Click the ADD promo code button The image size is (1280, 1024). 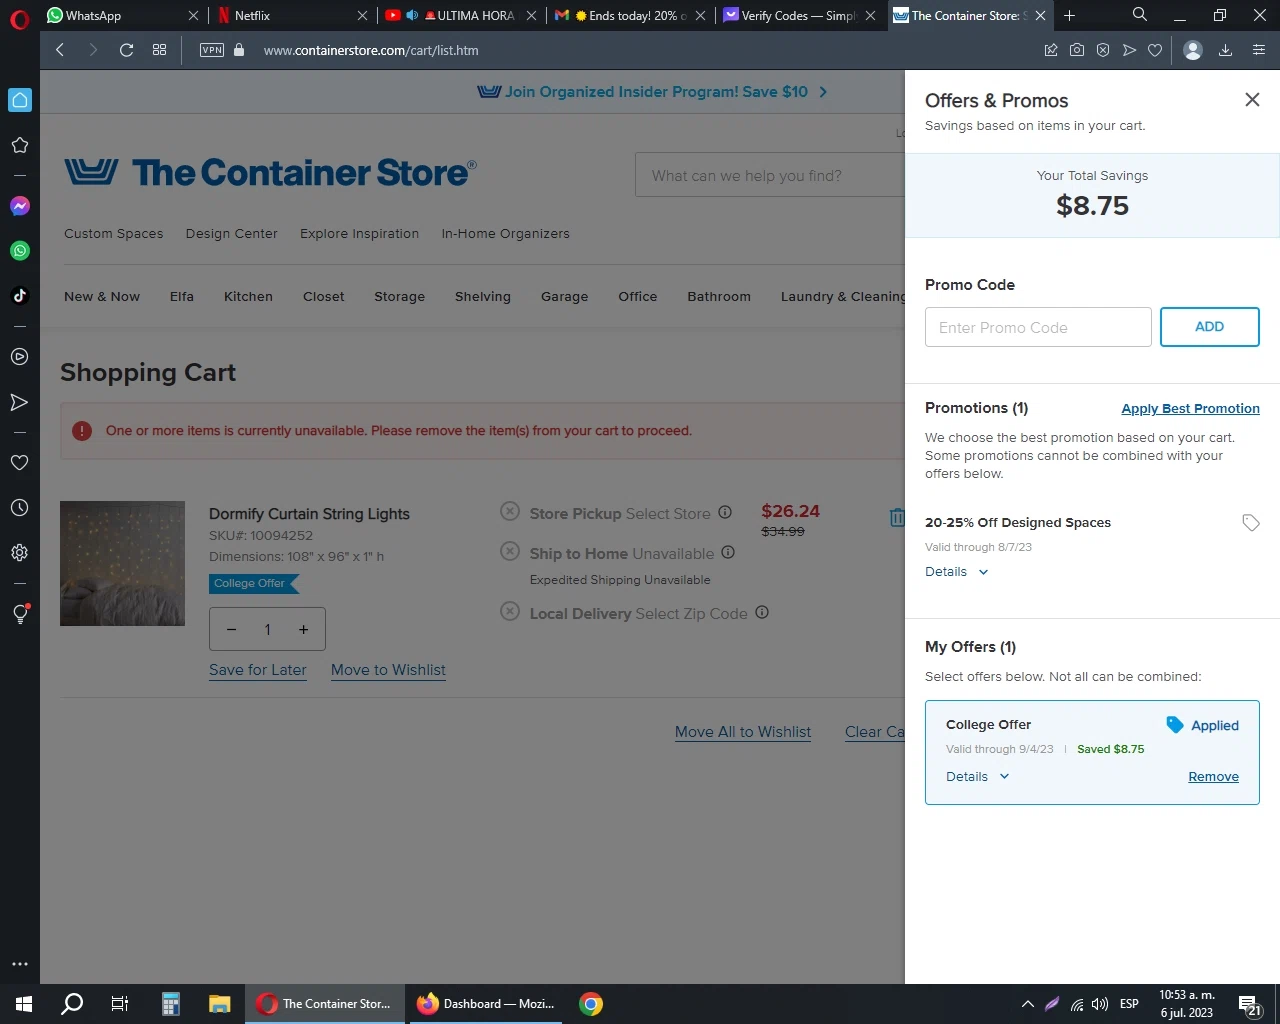1209,327
